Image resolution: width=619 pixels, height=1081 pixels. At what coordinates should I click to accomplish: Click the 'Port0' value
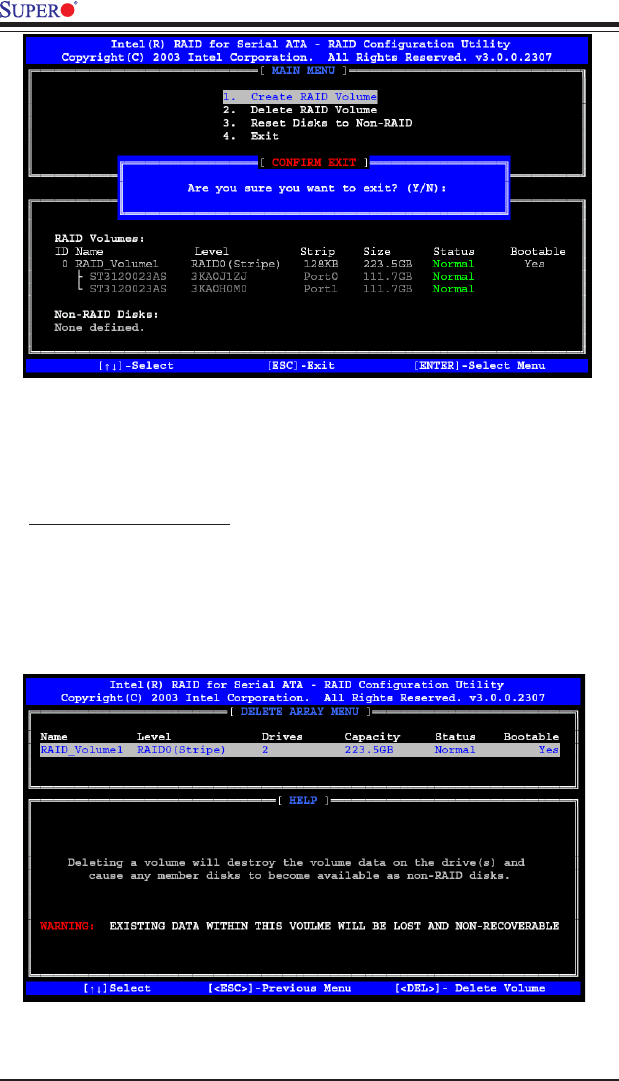(321, 276)
